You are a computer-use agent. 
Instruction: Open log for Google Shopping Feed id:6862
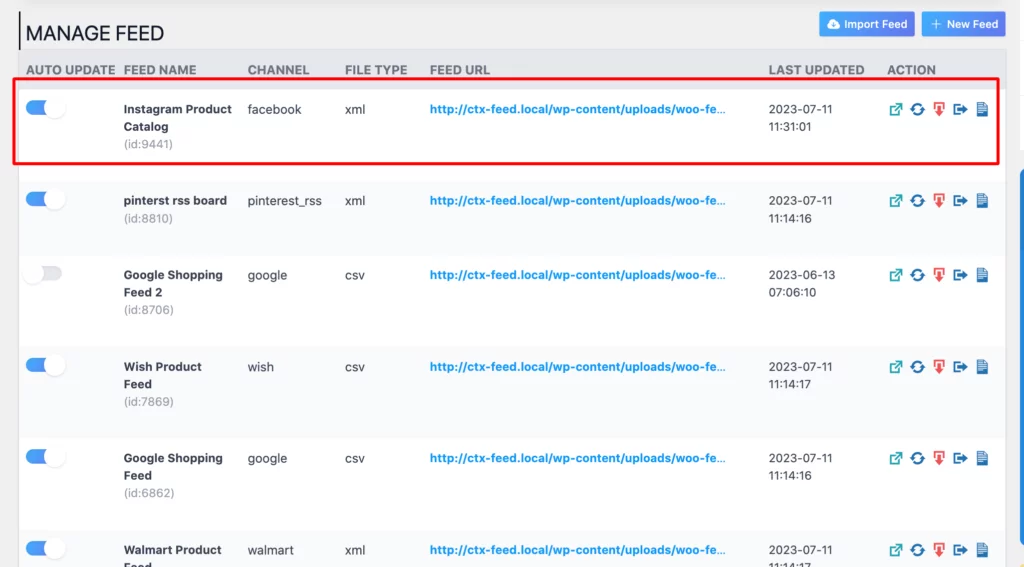[982, 458]
